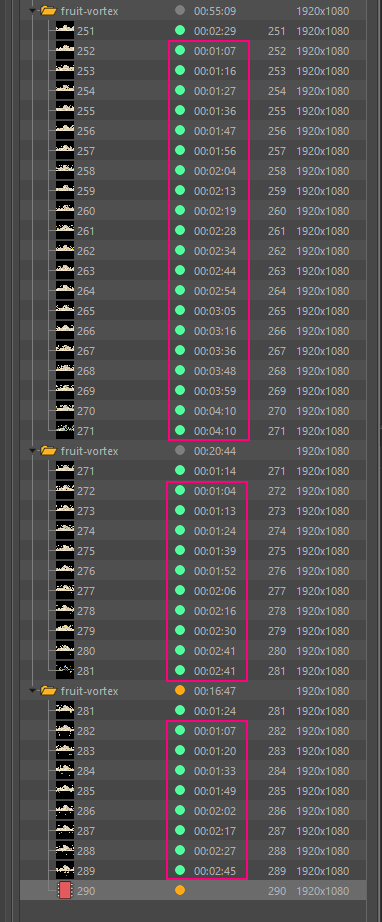
Task: Click the orange status dot of the 00:16:47 job
Action: [180, 690]
